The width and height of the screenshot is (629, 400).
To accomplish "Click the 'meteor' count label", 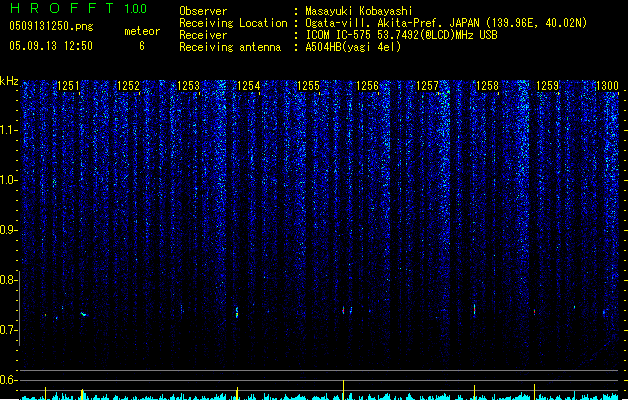I will [x=142, y=31].
